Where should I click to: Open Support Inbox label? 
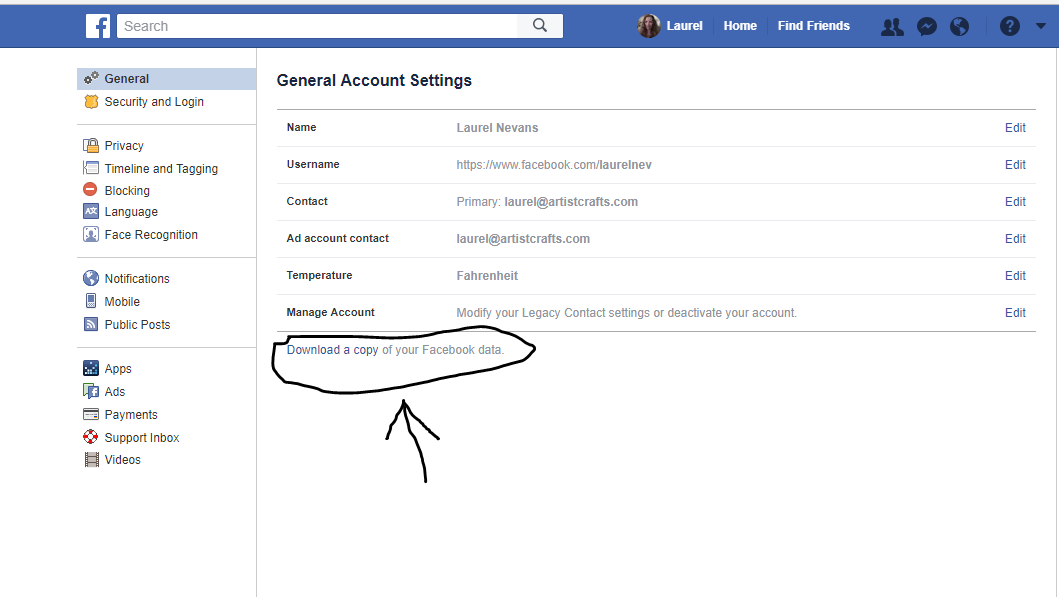[142, 438]
